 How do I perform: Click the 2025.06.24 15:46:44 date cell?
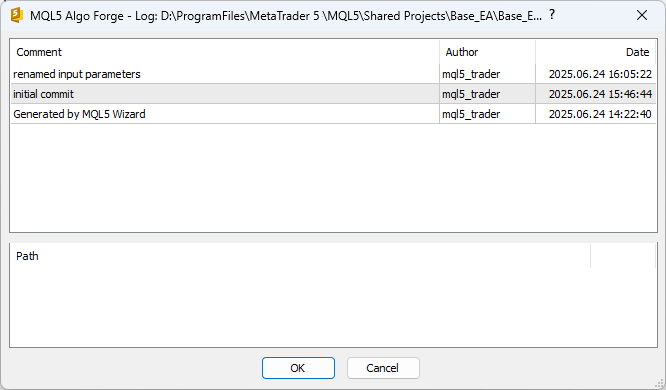tap(600, 94)
